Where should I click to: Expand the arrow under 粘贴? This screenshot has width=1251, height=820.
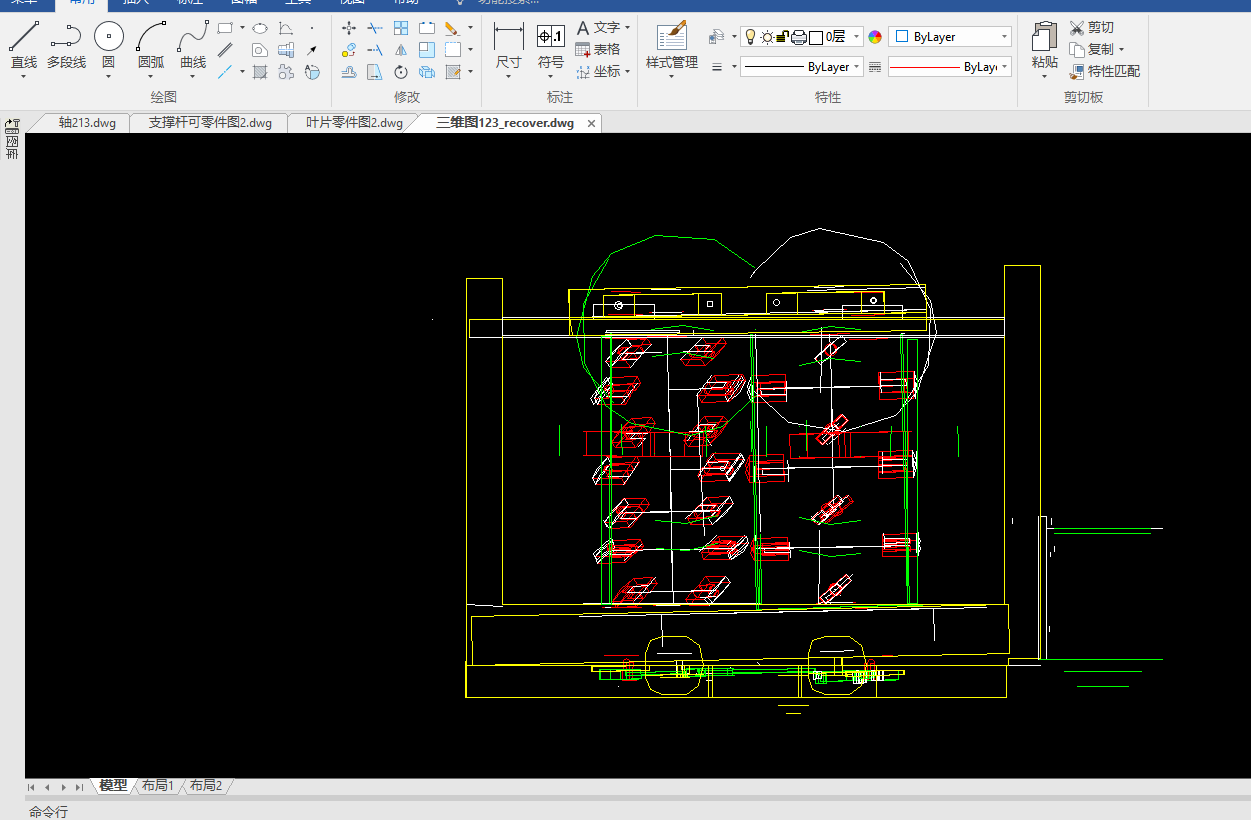(1044, 76)
